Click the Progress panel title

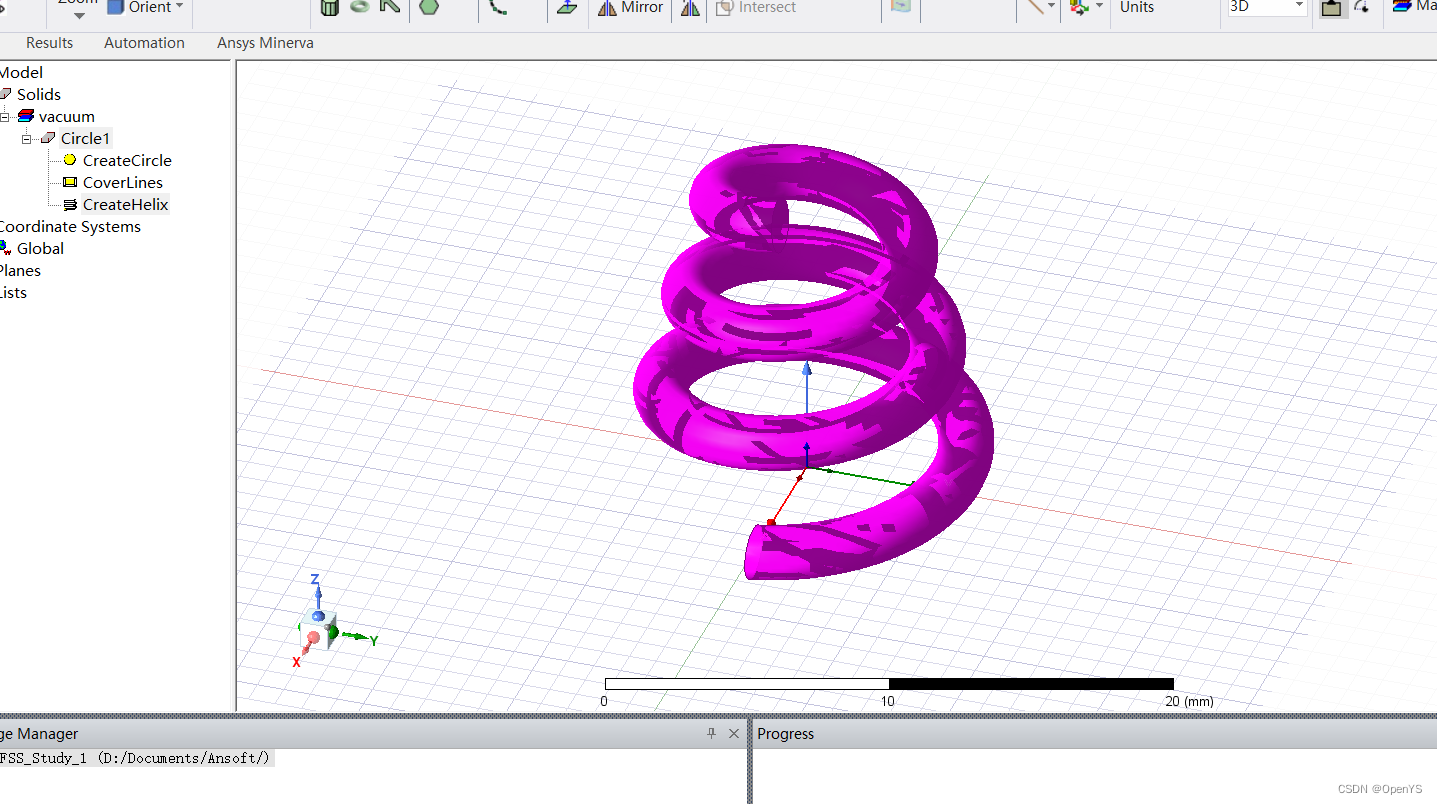coord(785,734)
